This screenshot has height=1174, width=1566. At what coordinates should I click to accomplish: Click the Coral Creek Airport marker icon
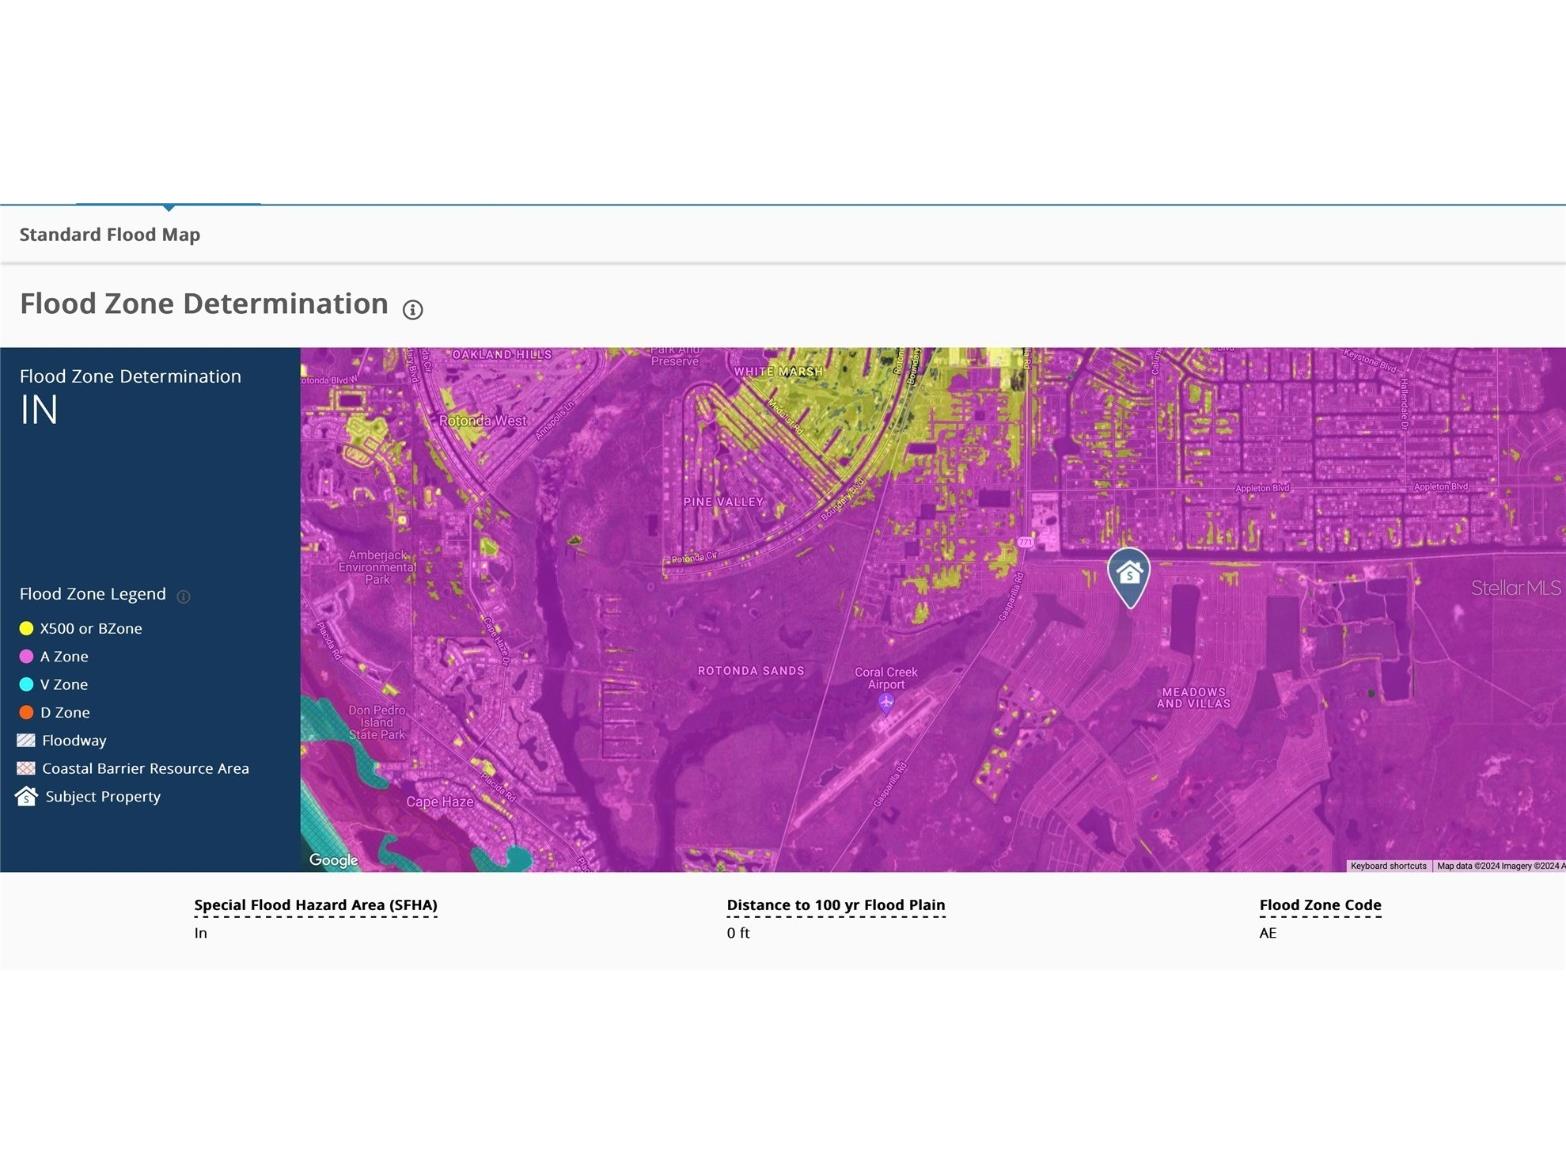click(x=886, y=703)
